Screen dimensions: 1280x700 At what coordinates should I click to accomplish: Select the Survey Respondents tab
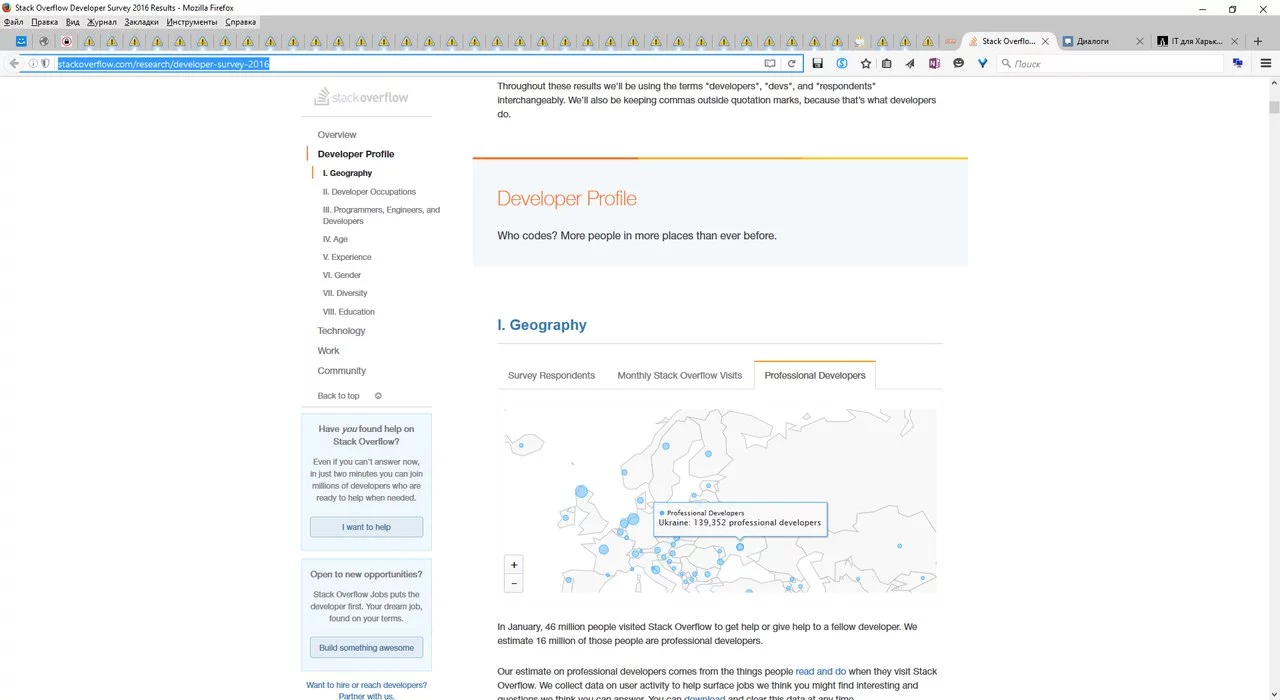pyautogui.click(x=551, y=376)
